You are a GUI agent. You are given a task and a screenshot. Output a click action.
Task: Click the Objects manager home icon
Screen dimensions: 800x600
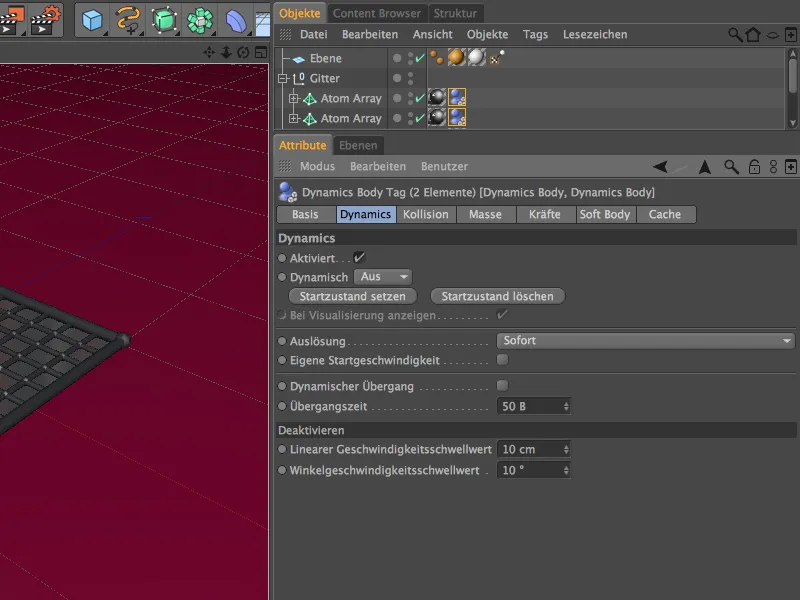[x=753, y=35]
